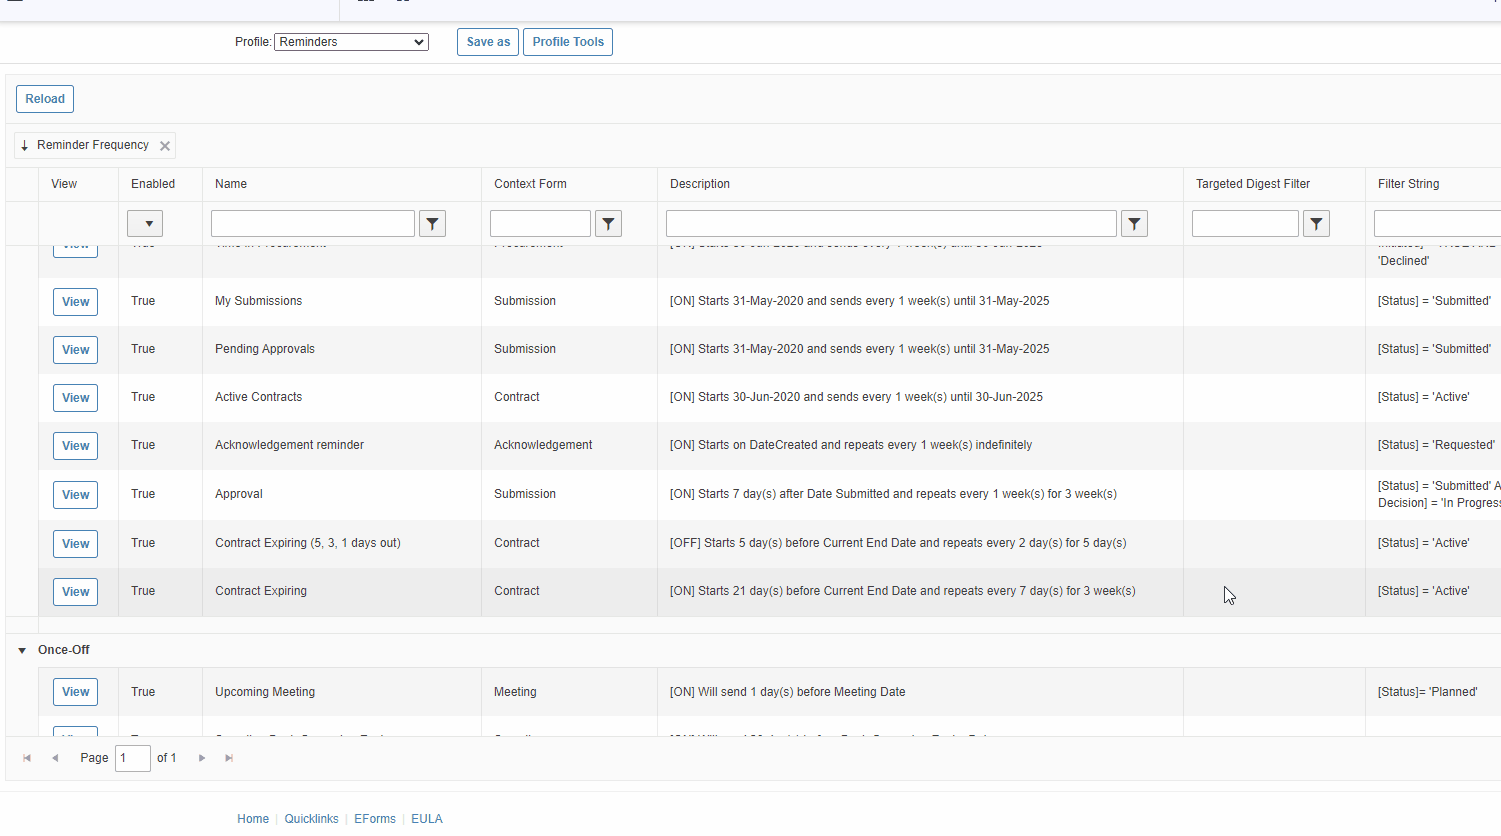Sort by the Context Form column header
The height and width of the screenshot is (836, 1501).
[530, 184]
